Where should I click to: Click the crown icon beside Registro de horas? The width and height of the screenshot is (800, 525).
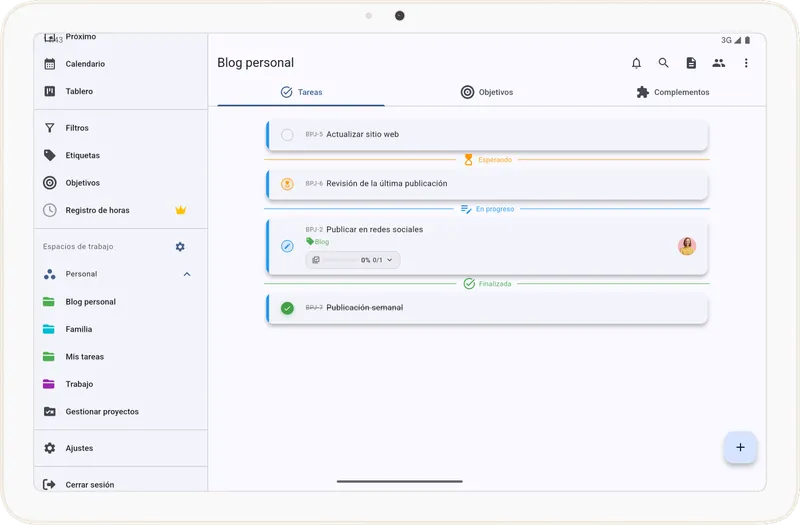[181, 210]
